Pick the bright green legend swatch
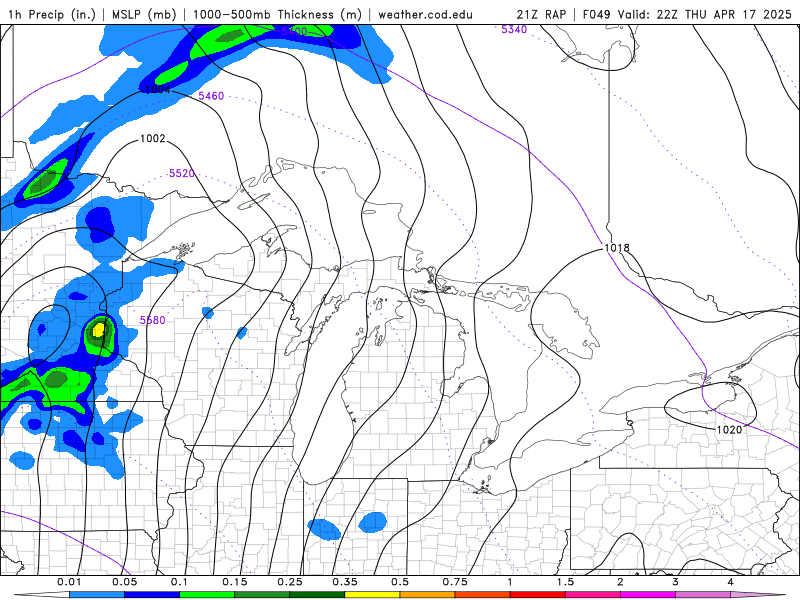This screenshot has width=800, height=600. 207,595
